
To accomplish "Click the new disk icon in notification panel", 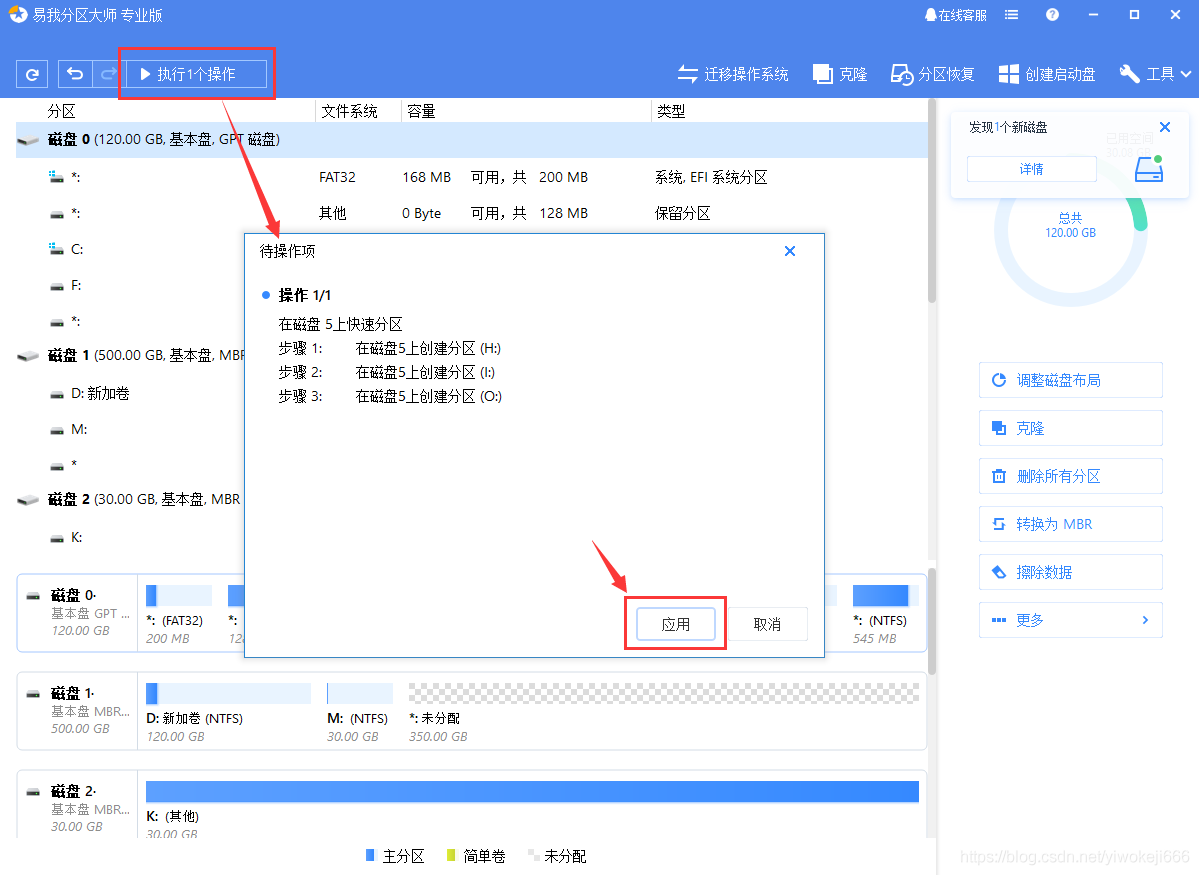I will click(1148, 169).
